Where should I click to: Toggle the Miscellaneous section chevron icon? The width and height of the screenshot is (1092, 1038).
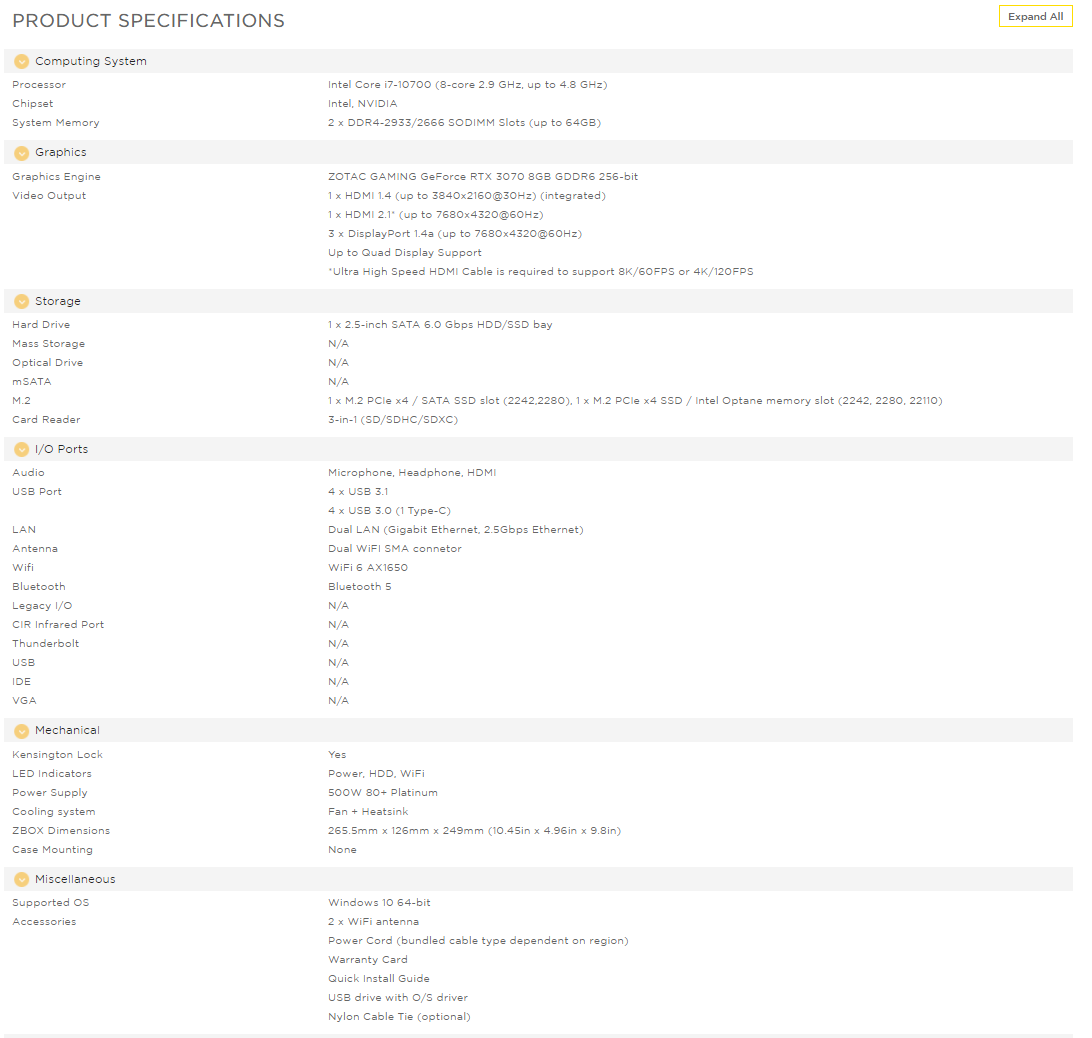coord(22,879)
